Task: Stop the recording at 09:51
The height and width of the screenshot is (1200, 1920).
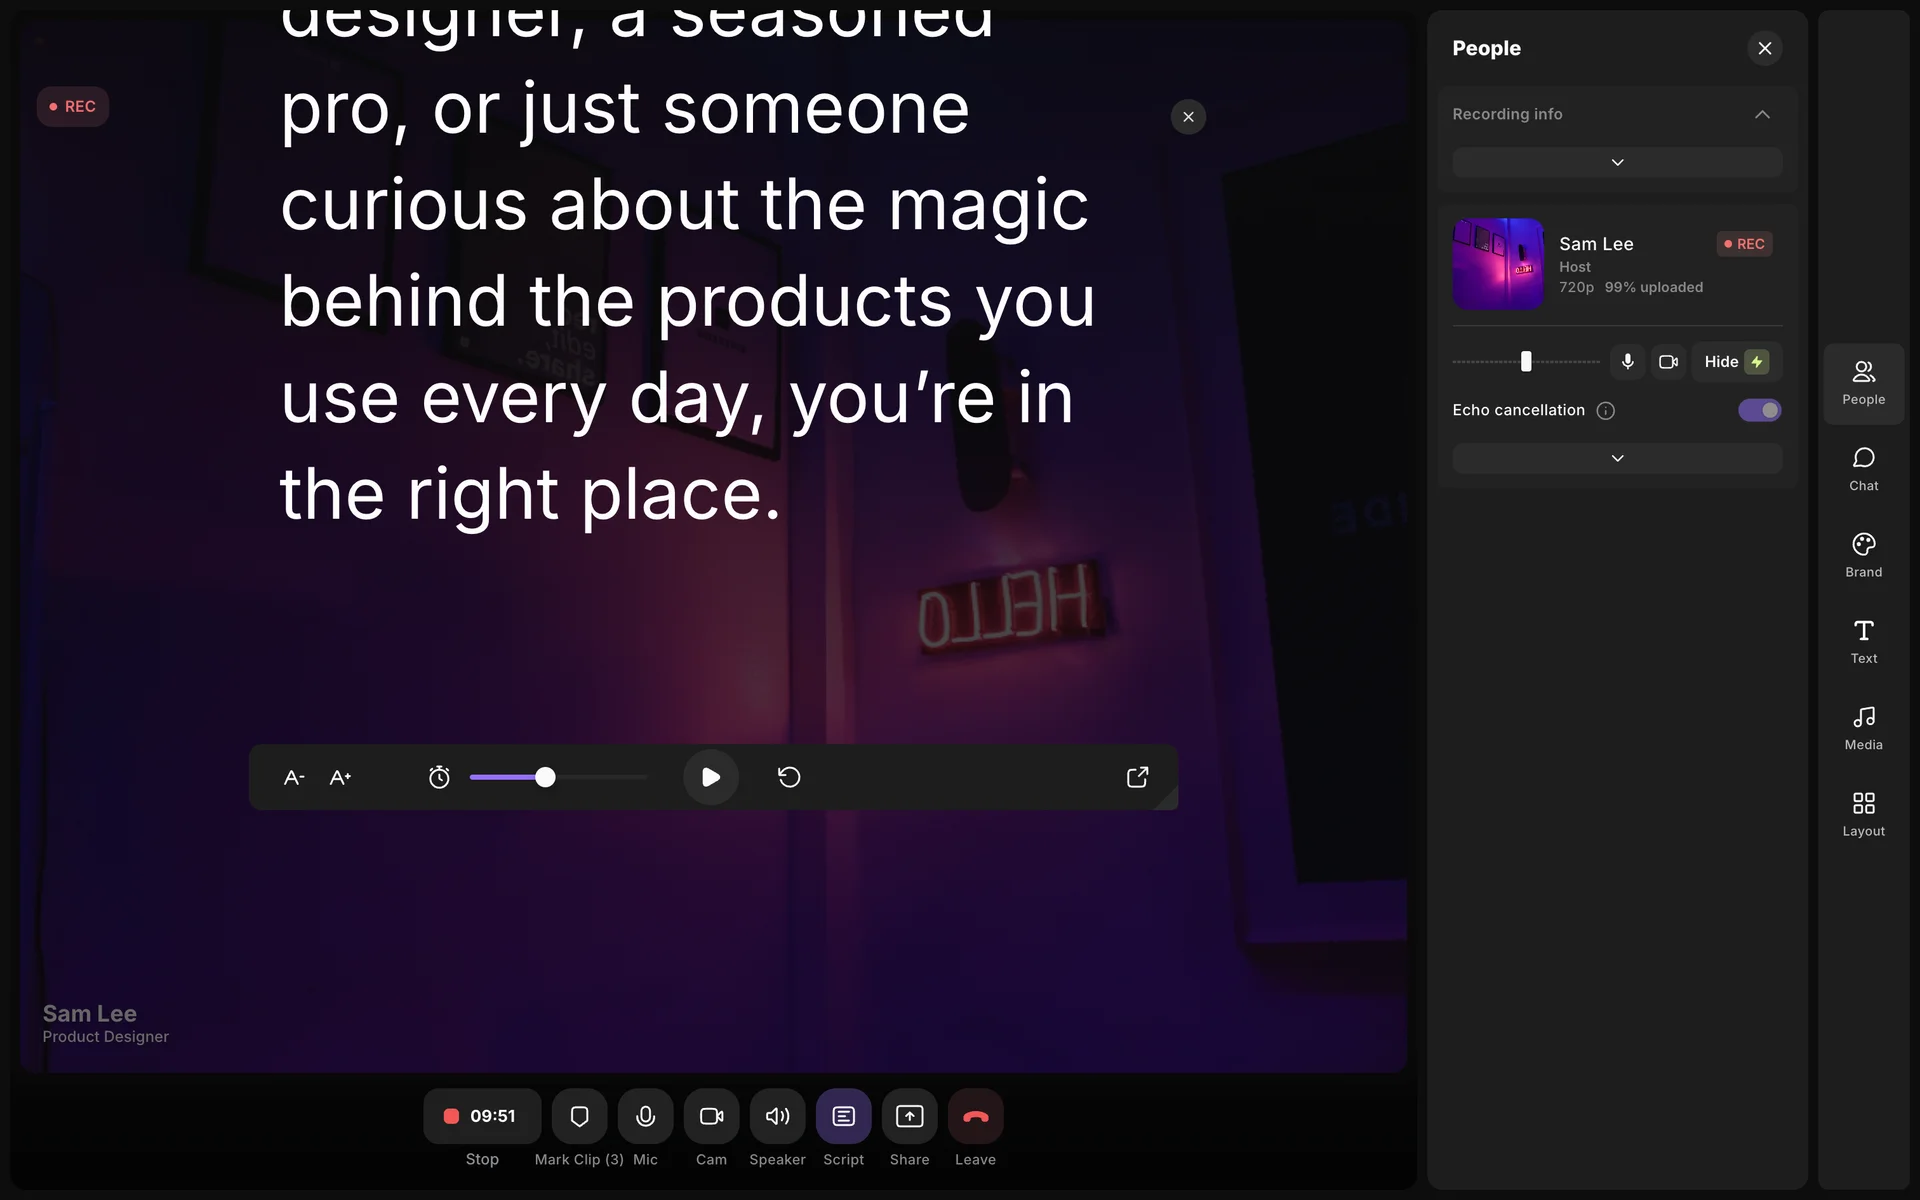Action: 482,1116
